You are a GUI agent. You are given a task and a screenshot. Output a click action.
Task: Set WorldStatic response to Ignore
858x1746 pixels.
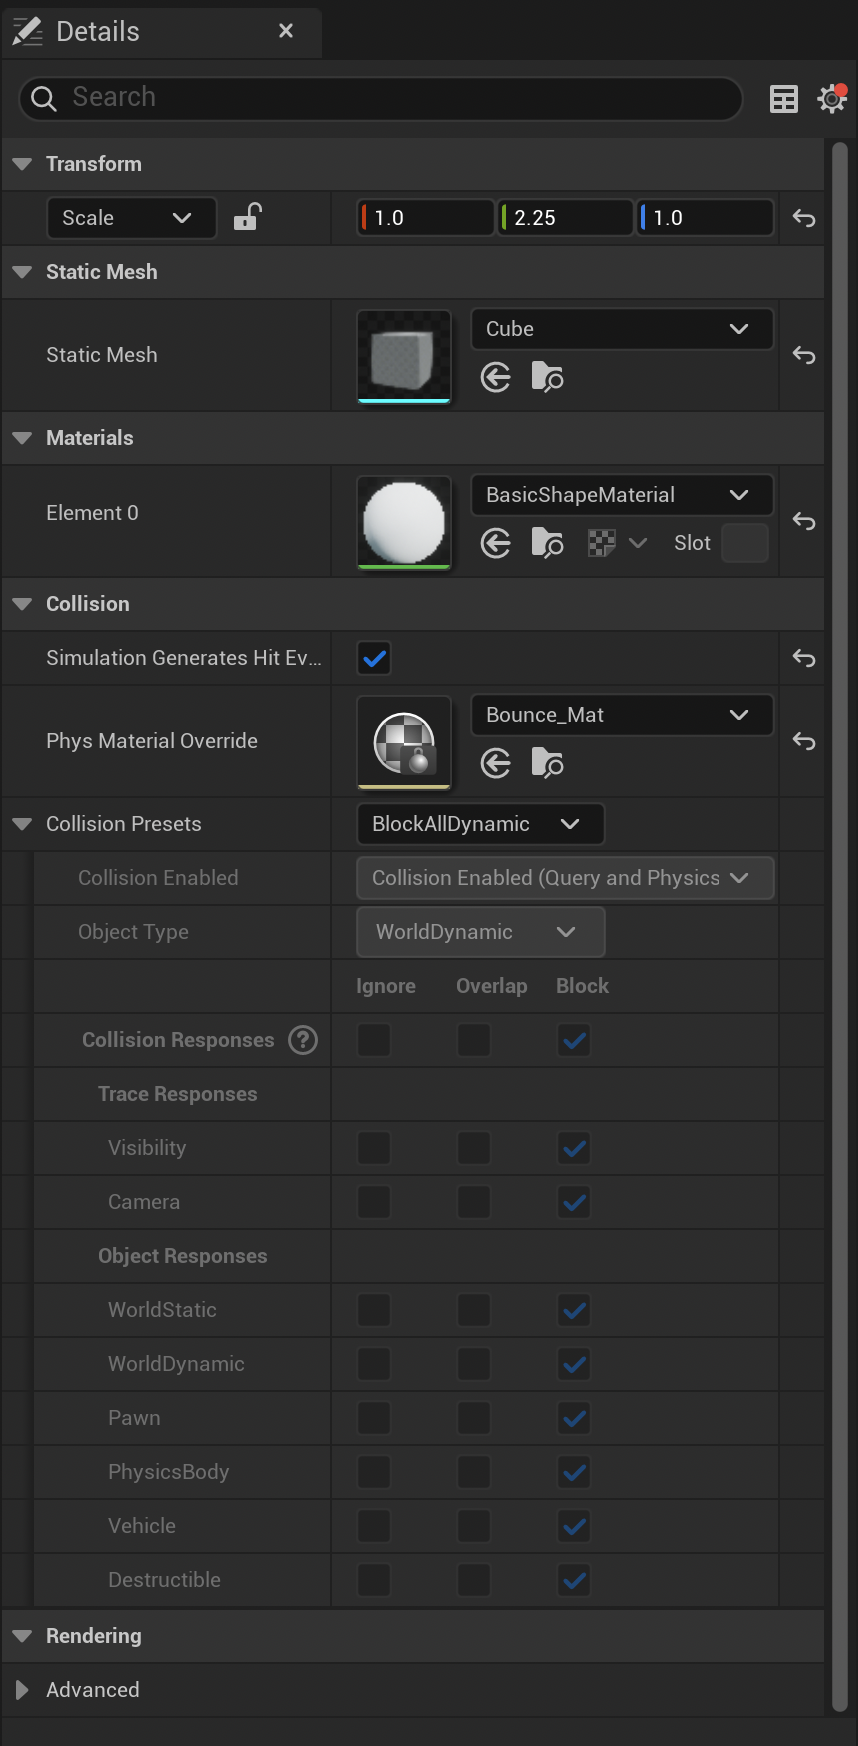[x=374, y=1310]
